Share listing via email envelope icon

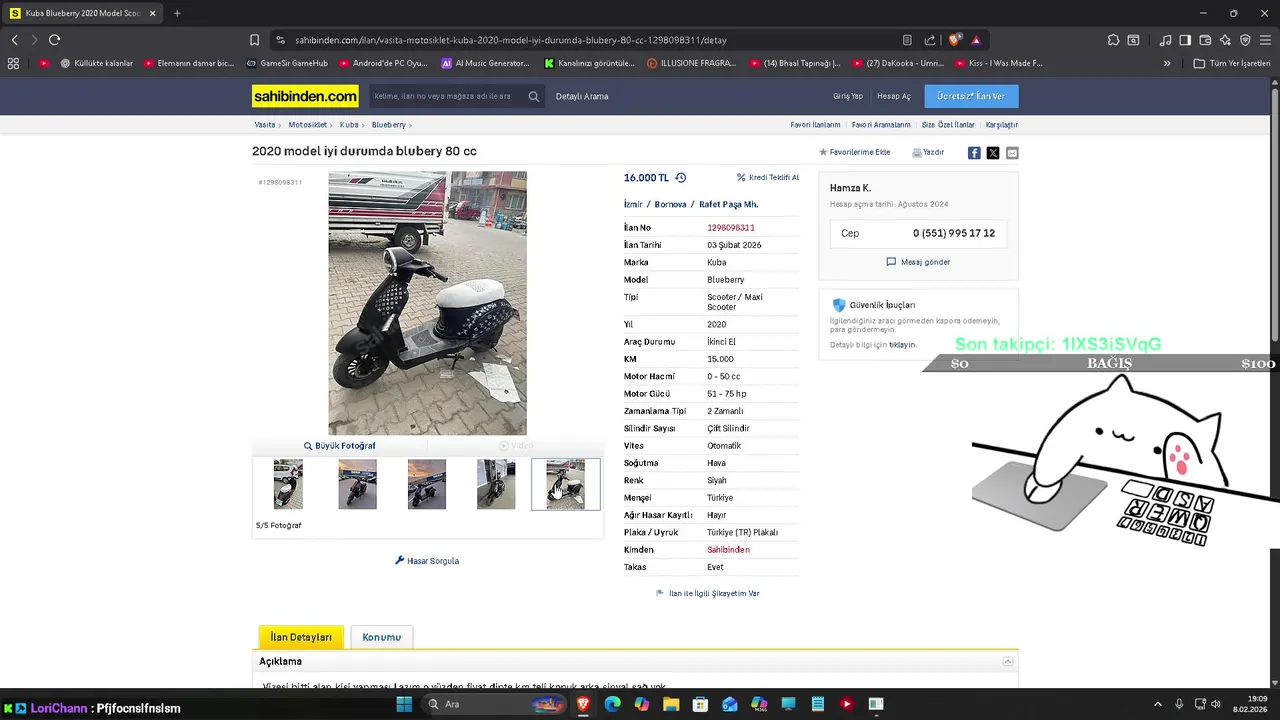pos(1012,153)
